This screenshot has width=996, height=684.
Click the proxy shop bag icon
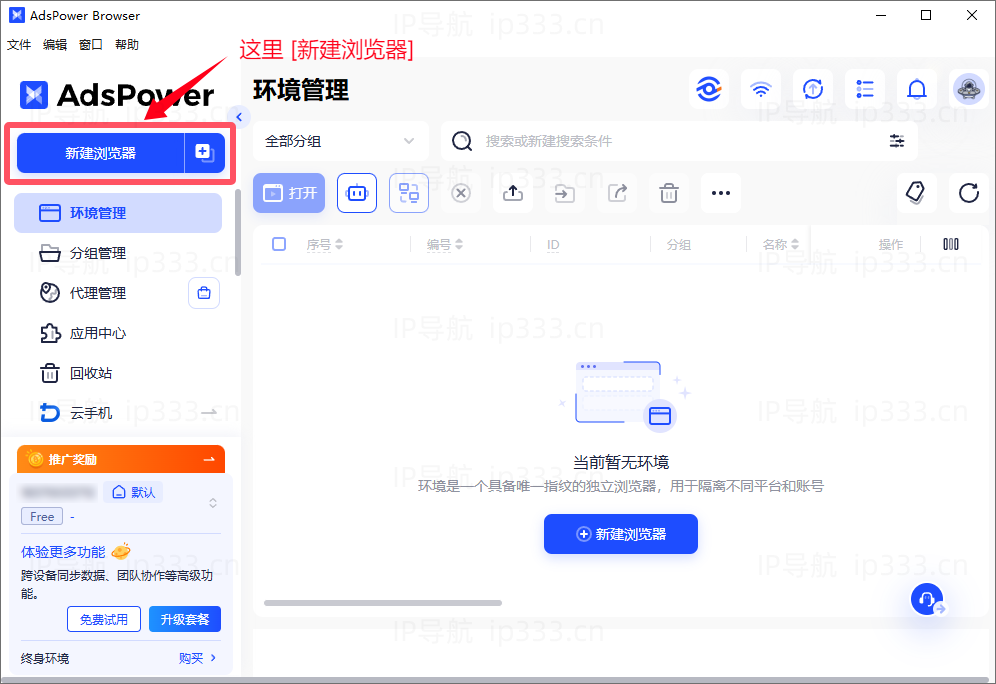pyautogui.click(x=204, y=293)
